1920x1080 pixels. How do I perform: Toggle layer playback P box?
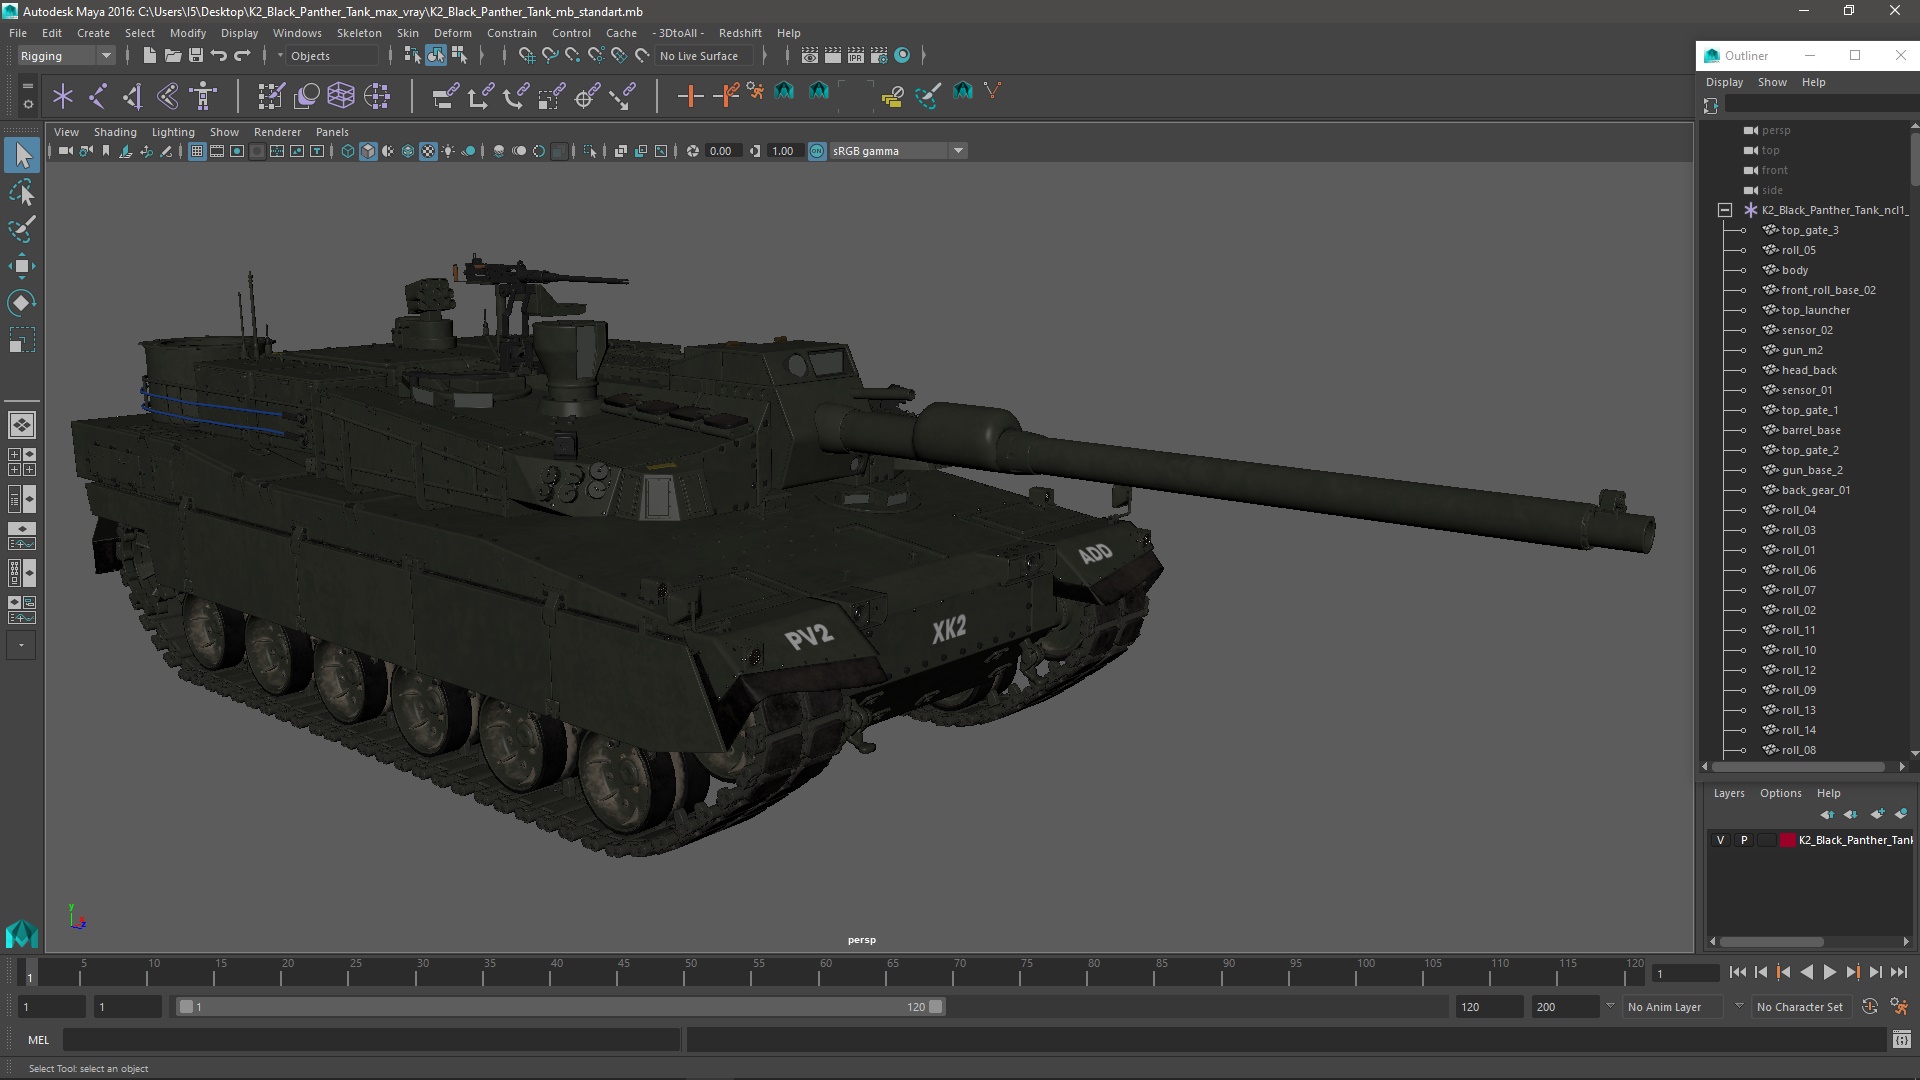[1744, 840]
